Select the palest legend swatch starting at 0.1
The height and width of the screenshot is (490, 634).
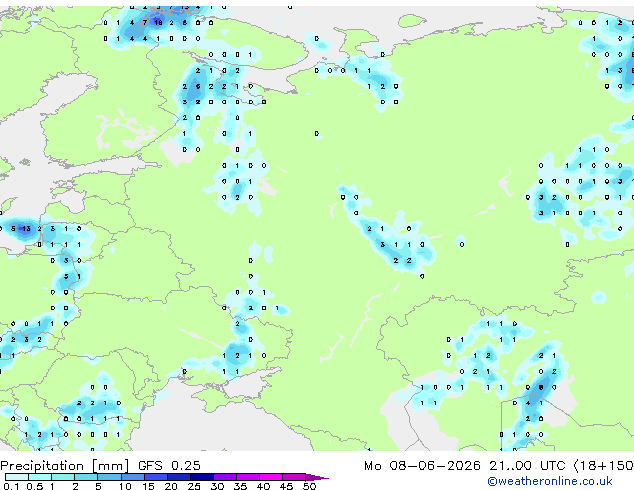coord(17,477)
